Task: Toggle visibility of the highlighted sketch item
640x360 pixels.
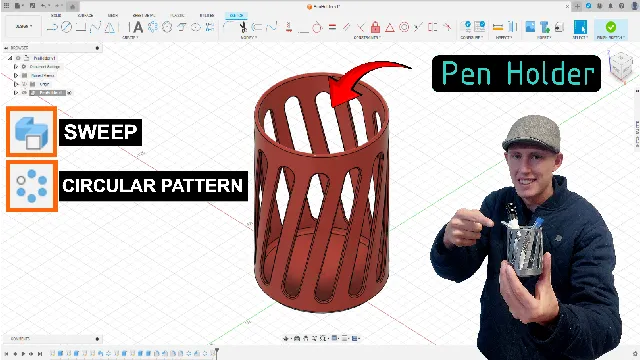Action: coord(24,93)
